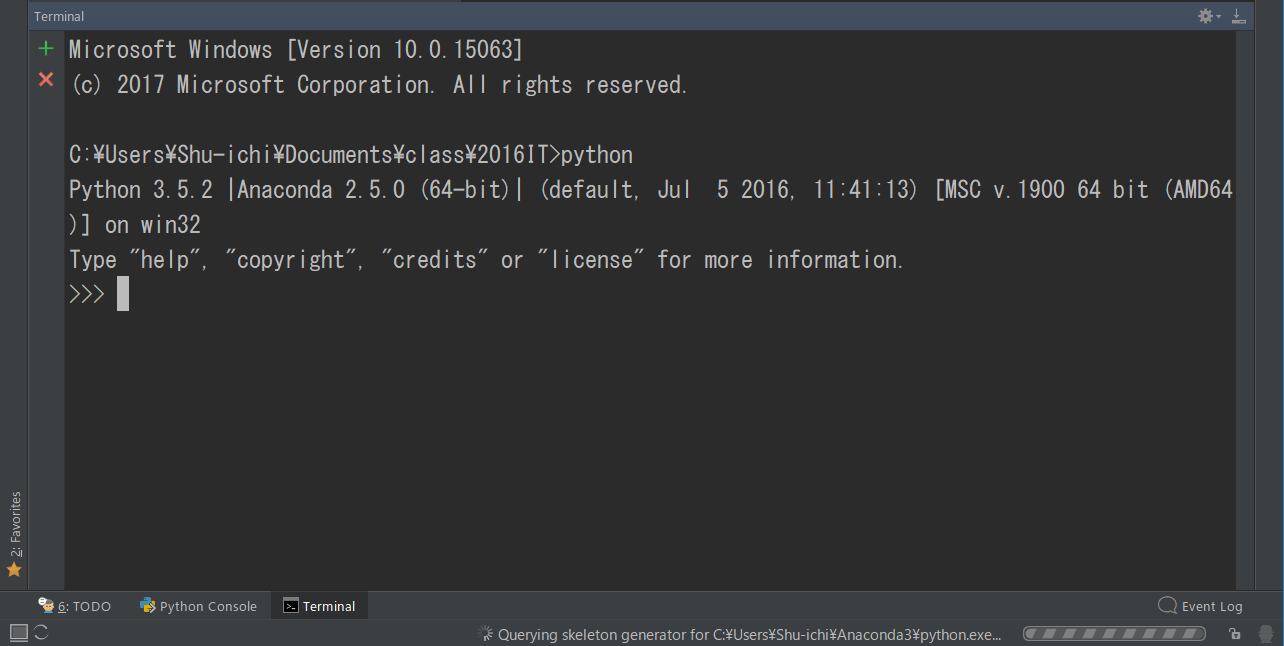
Task: Open the Python Console tab
Action: coord(199,606)
